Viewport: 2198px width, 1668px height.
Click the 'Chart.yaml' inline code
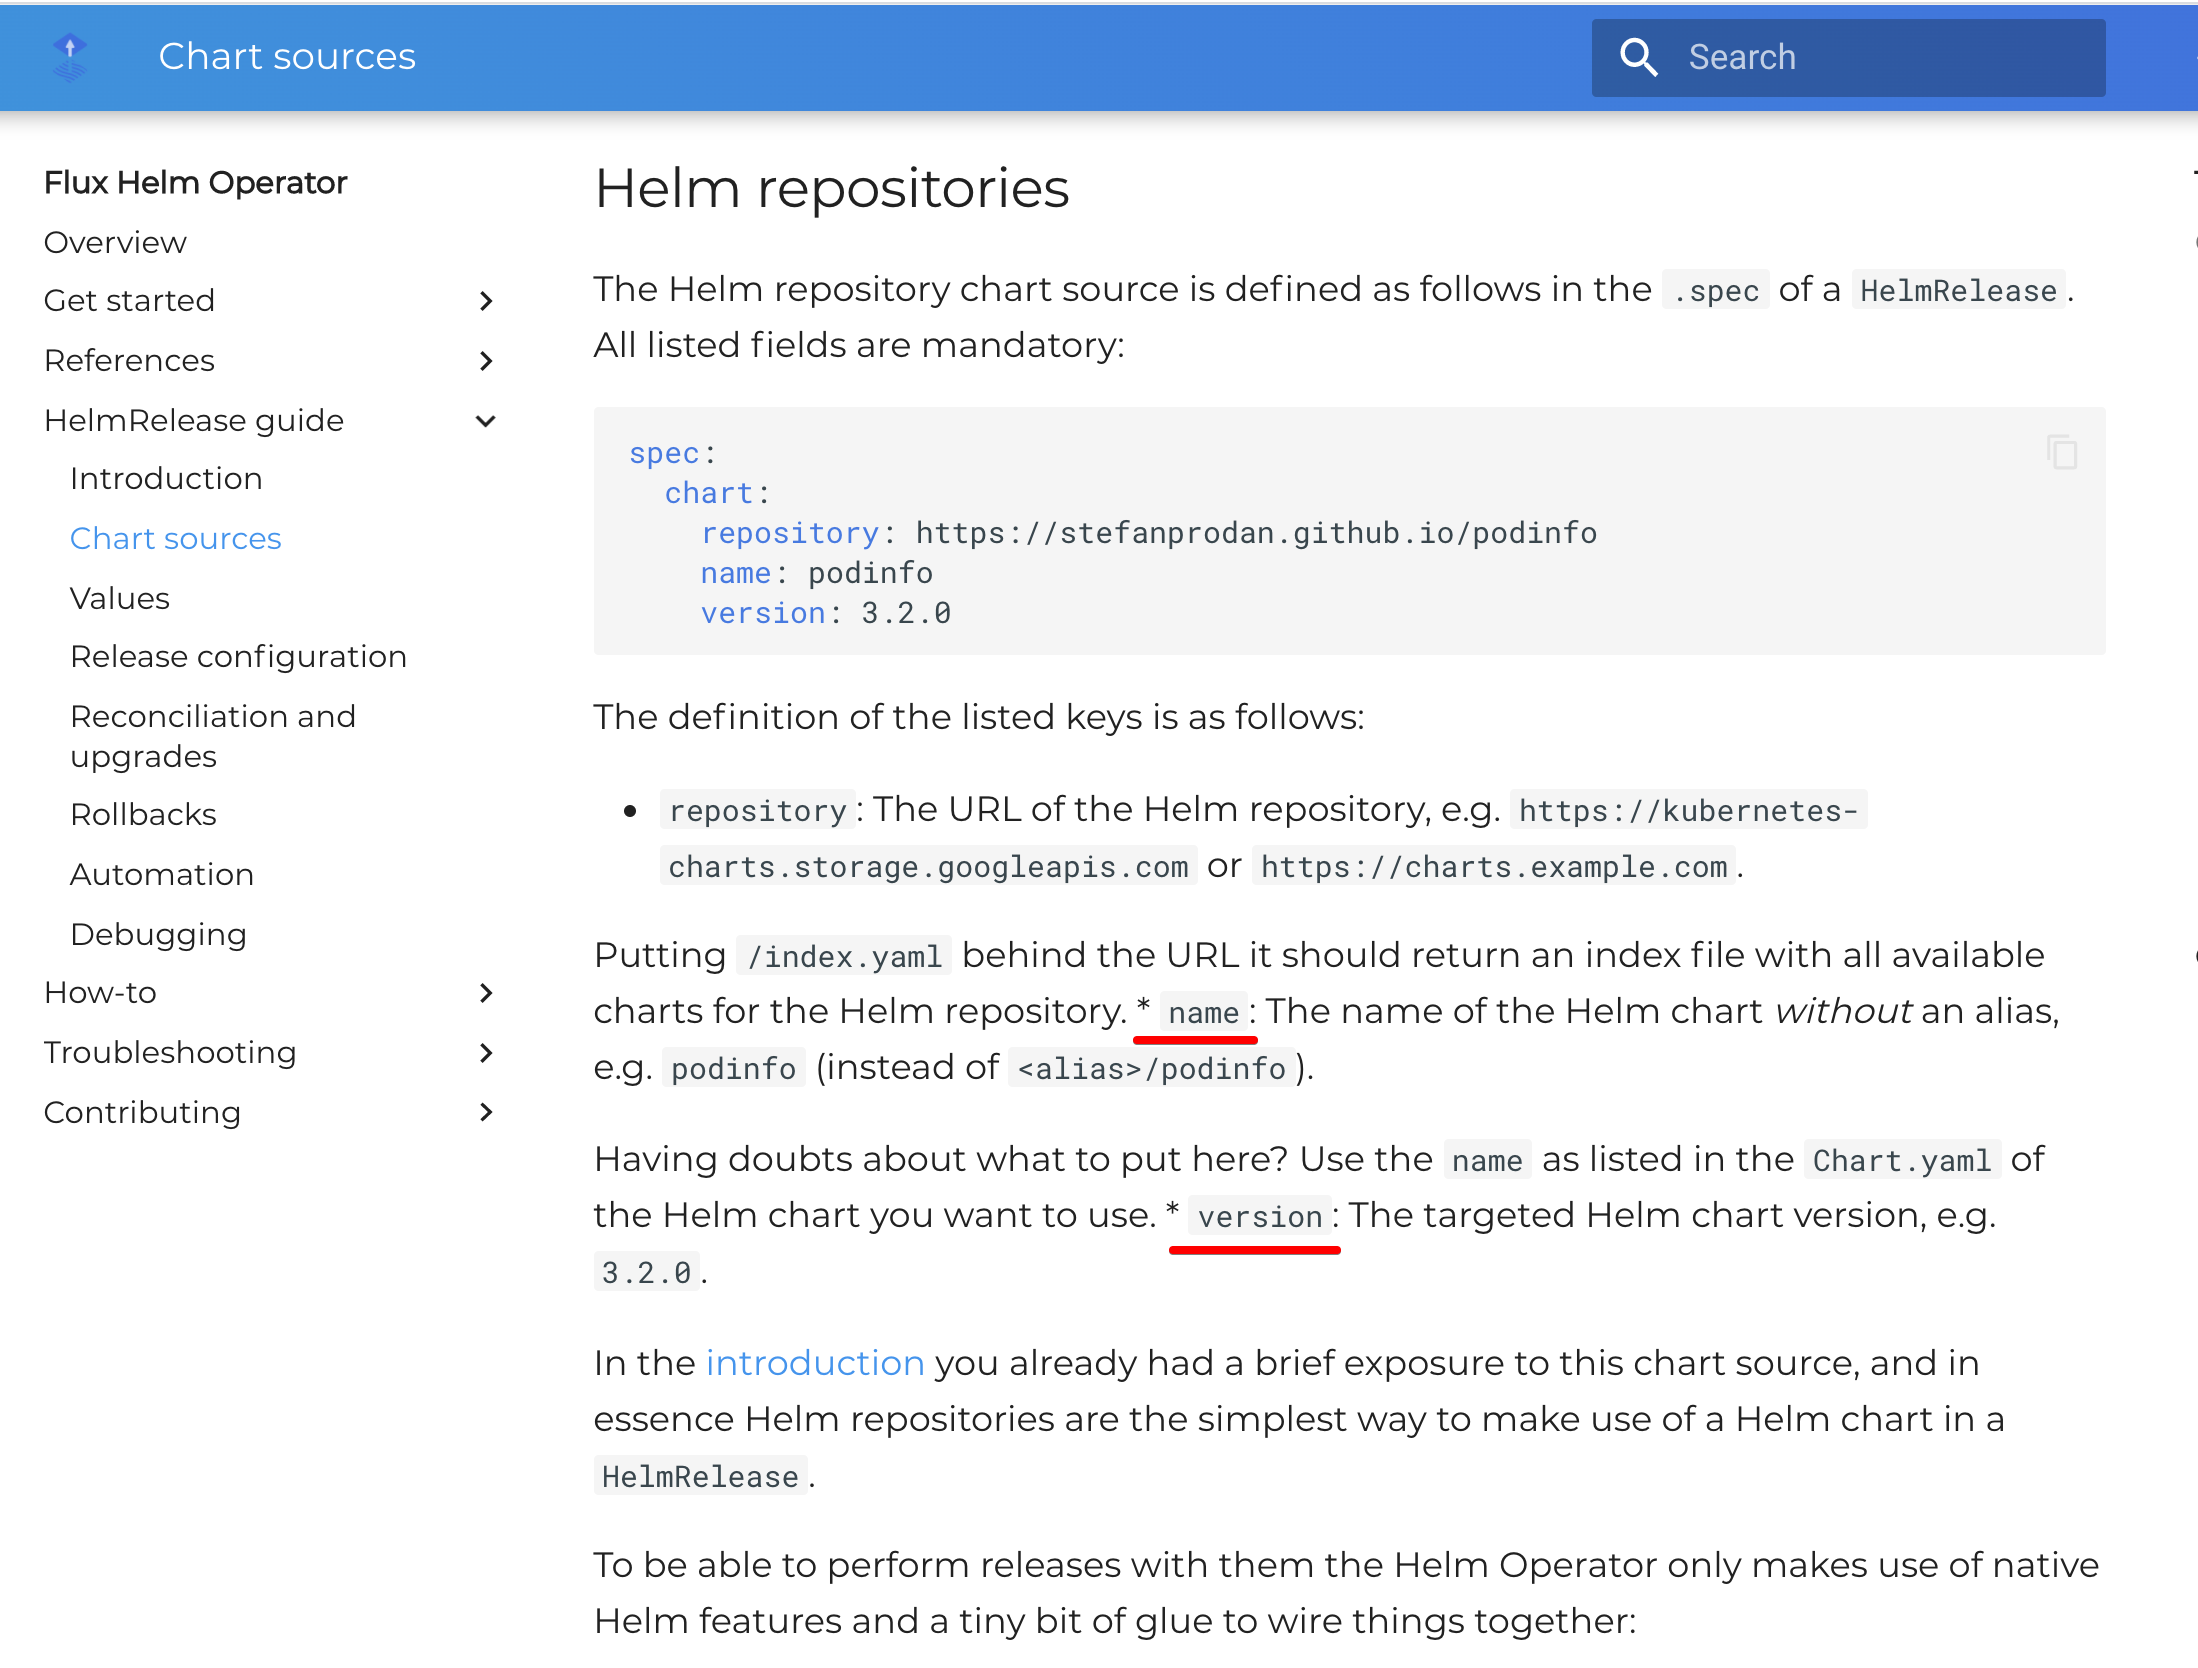click(x=1901, y=1160)
